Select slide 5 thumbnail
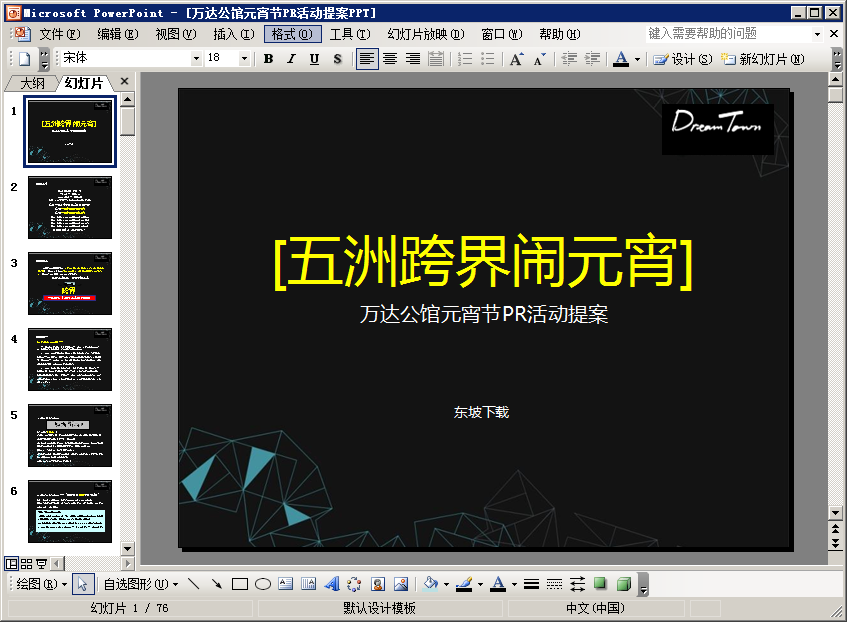Viewport: 847px width, 622px height. point(70,436)
